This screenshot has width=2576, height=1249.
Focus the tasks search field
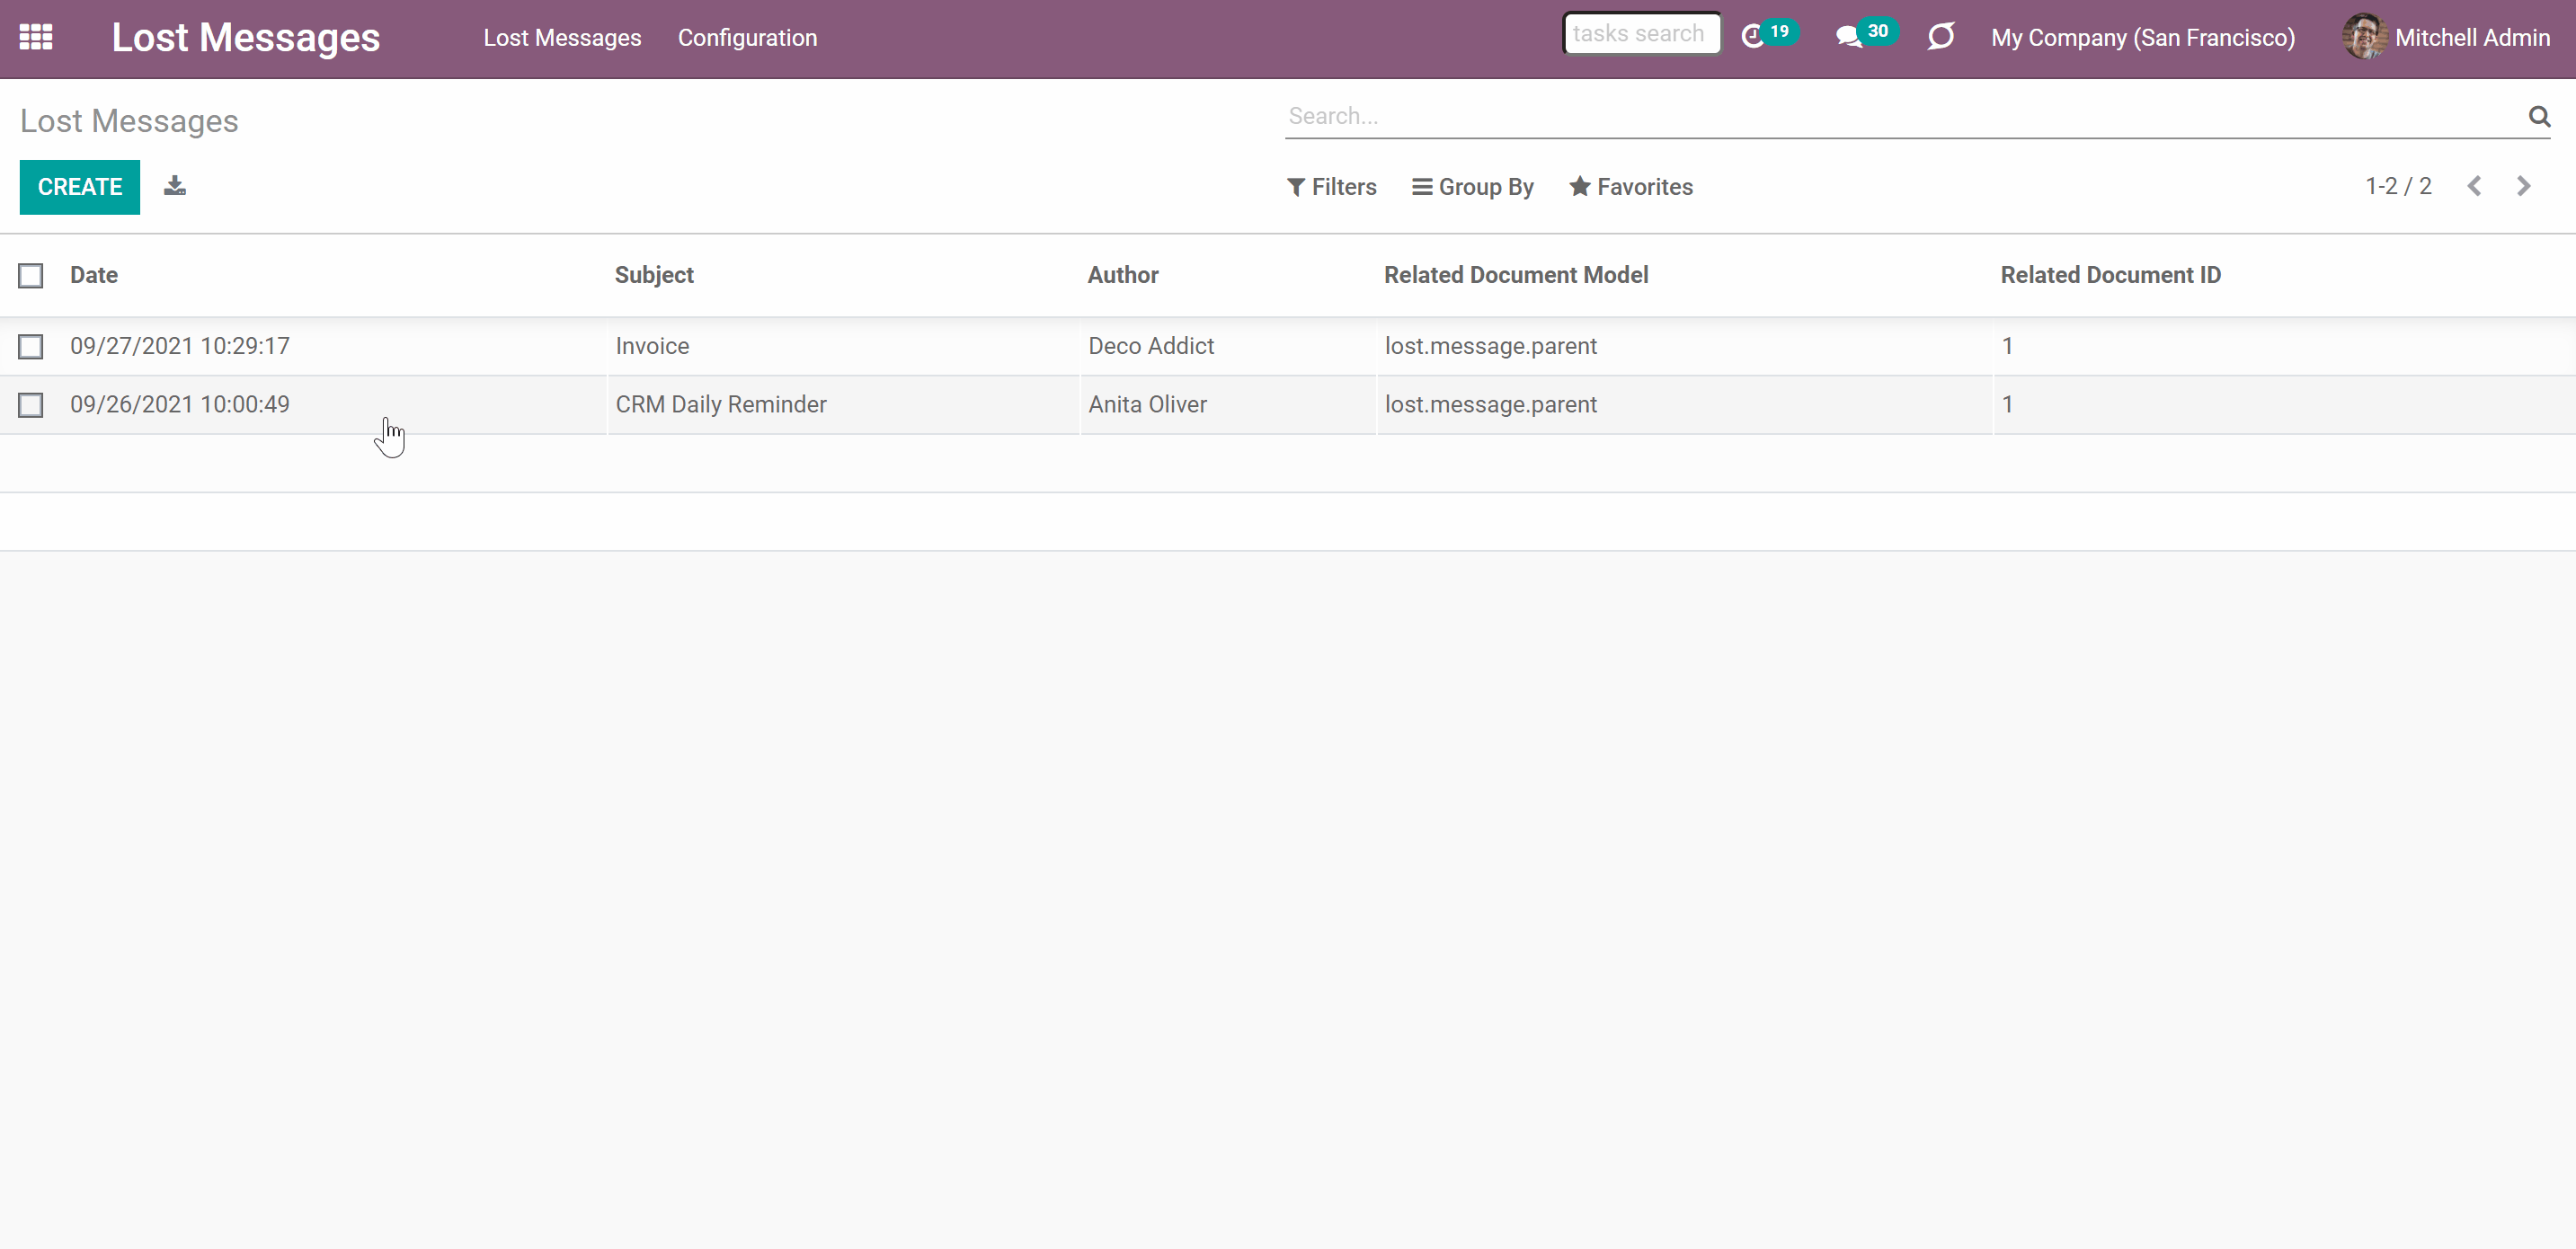tap(1641, 34)
